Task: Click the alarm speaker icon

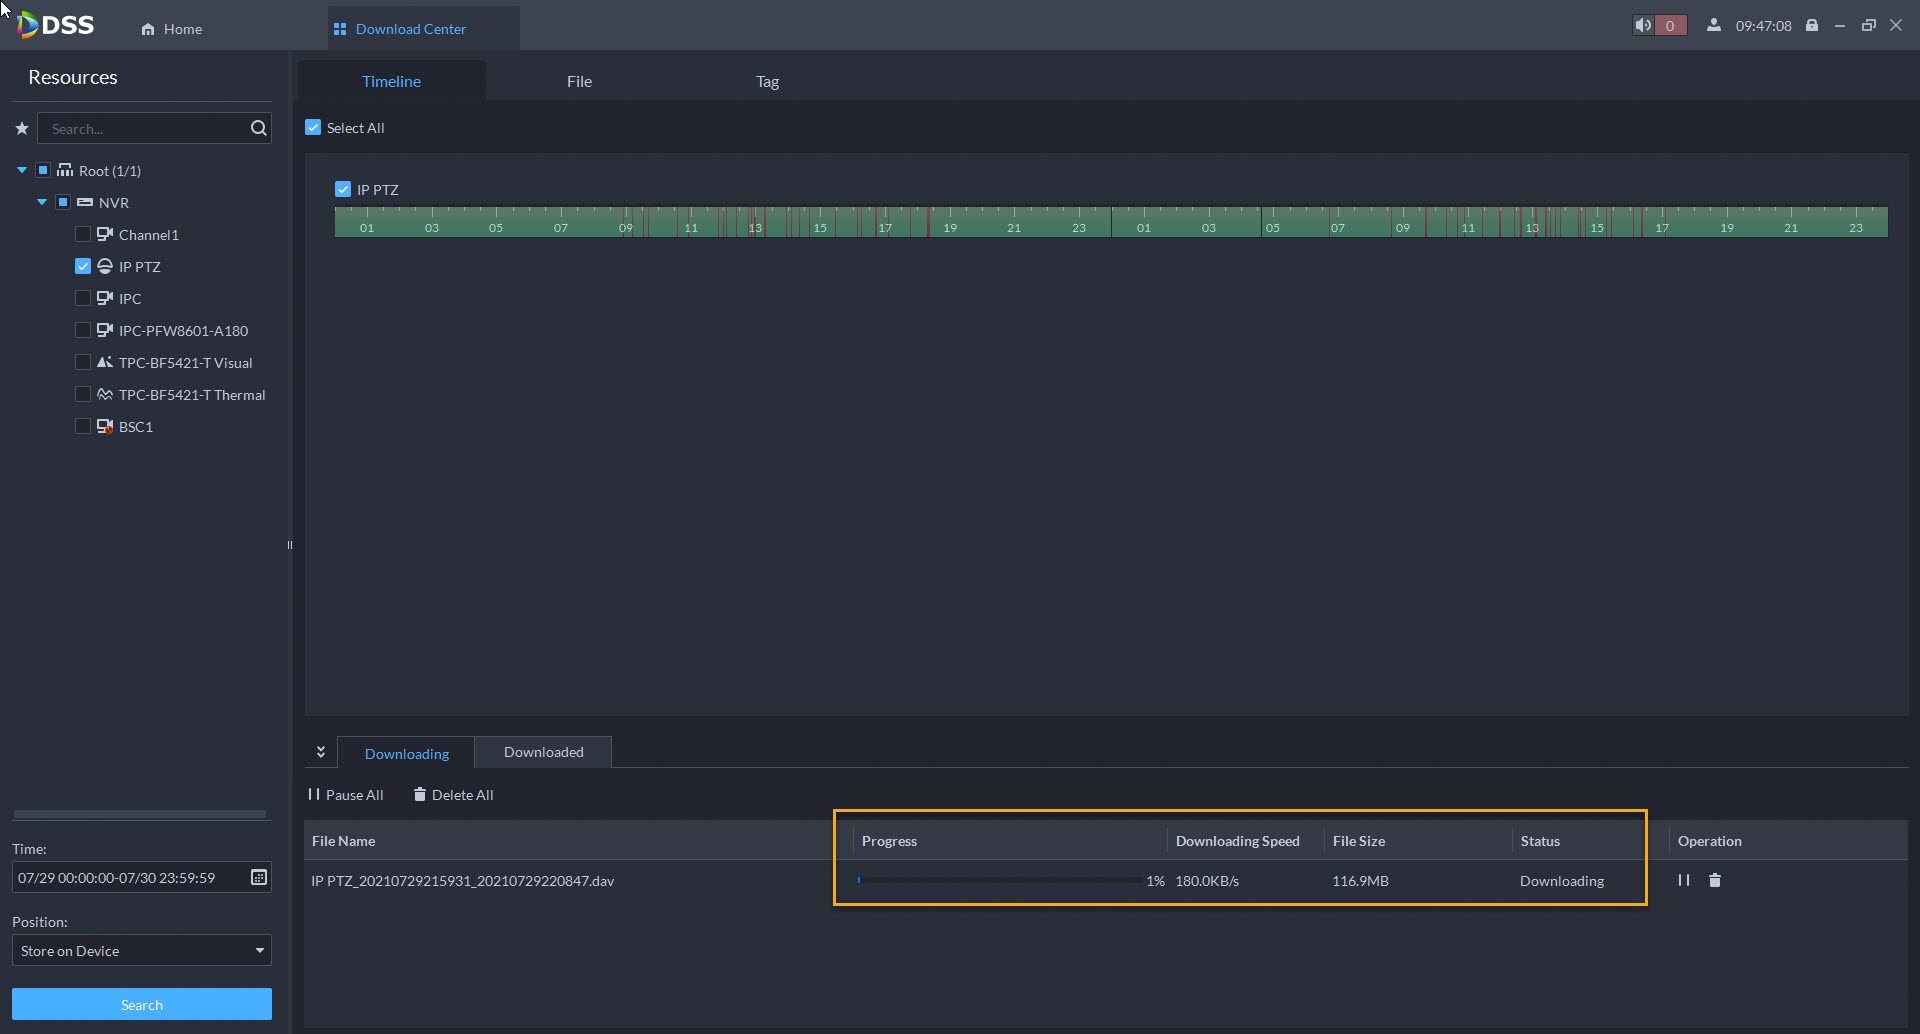Action: click(1643, 26)
